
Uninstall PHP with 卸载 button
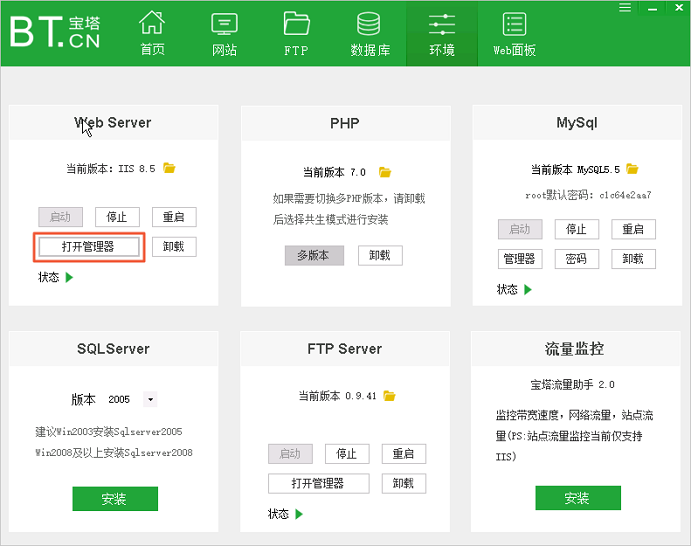[380, 256]
